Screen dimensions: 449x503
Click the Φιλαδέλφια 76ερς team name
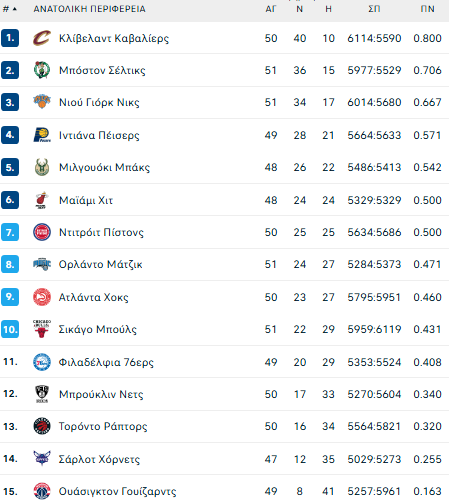106,362
